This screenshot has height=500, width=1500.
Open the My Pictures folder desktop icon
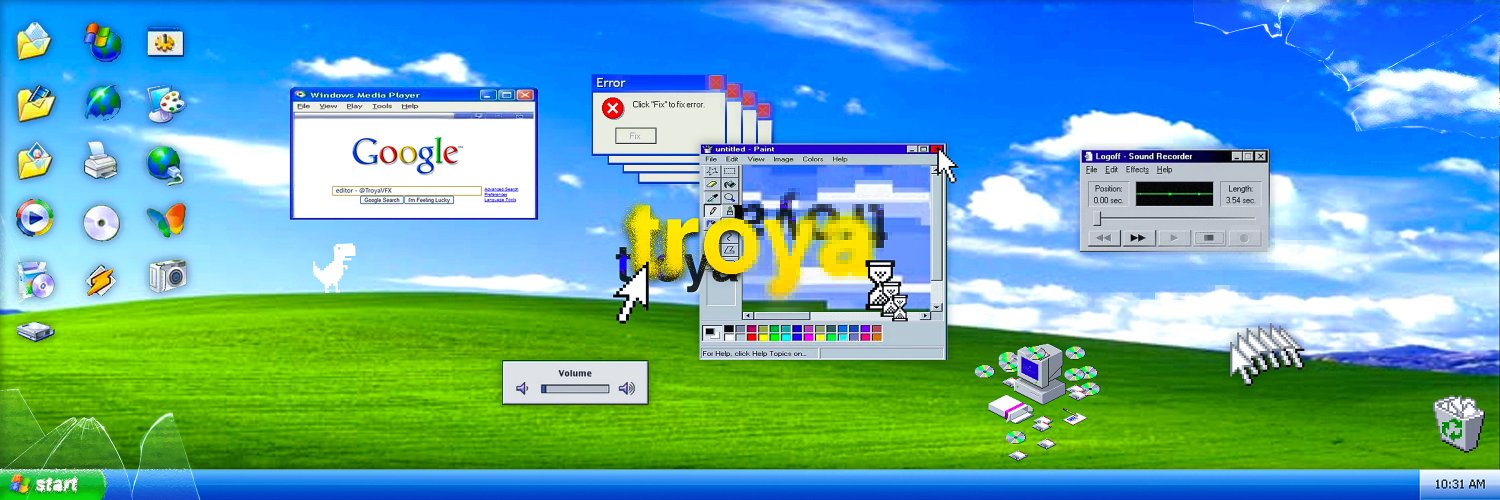(34, 160)
